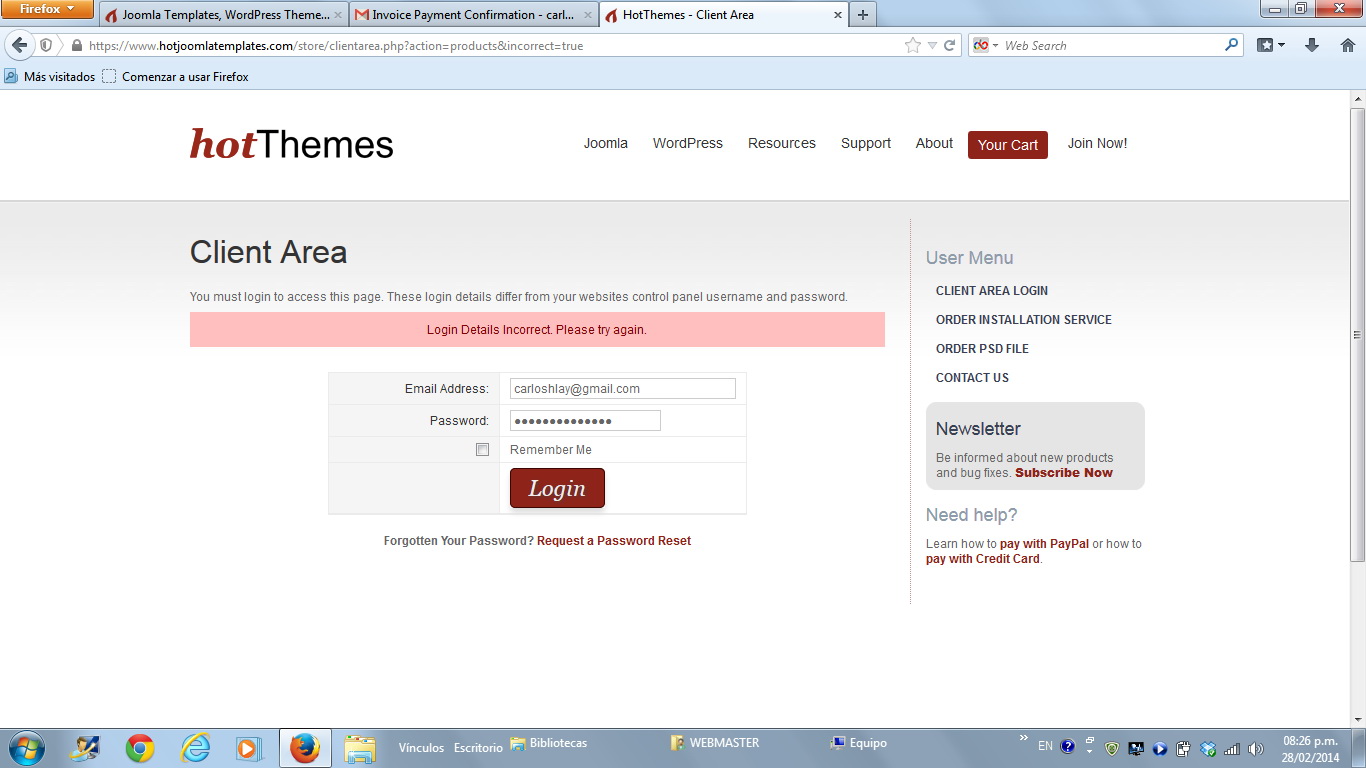Click the Login Details Incorrect message

(537, 330)
